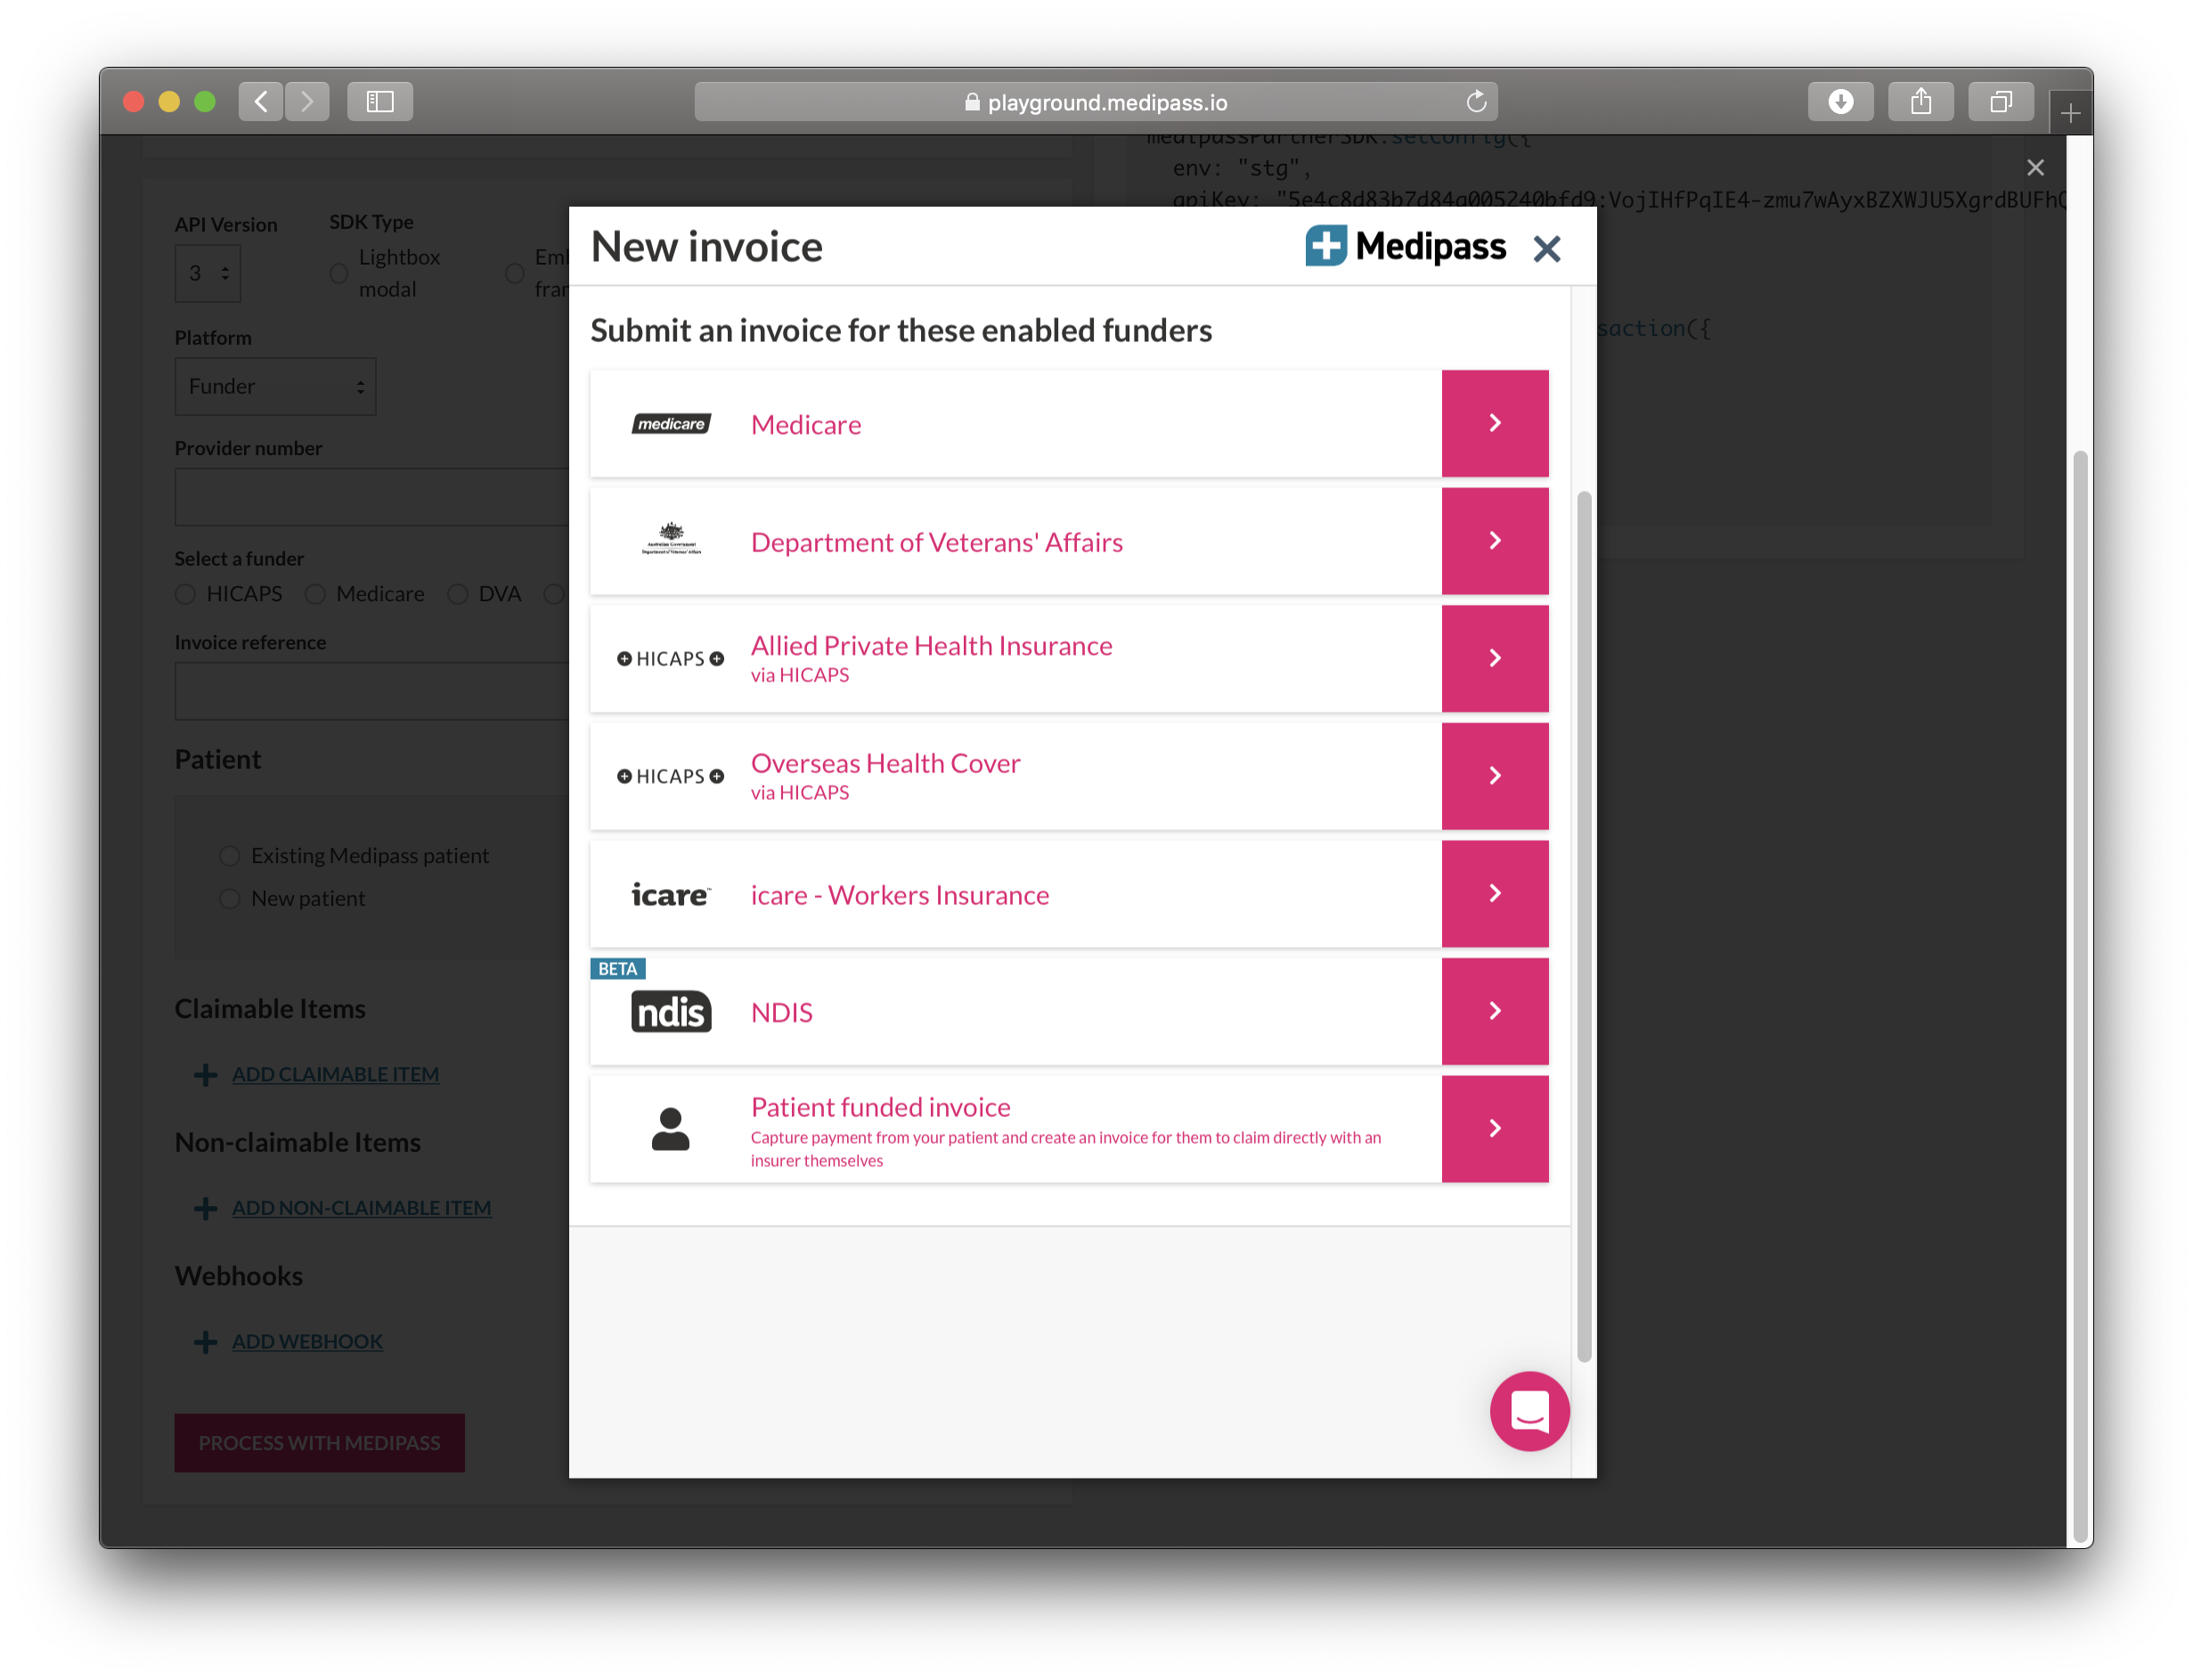Reload the page via refresh icon
Screen dimensions: 2193x1680
[x=1476, y=101]
